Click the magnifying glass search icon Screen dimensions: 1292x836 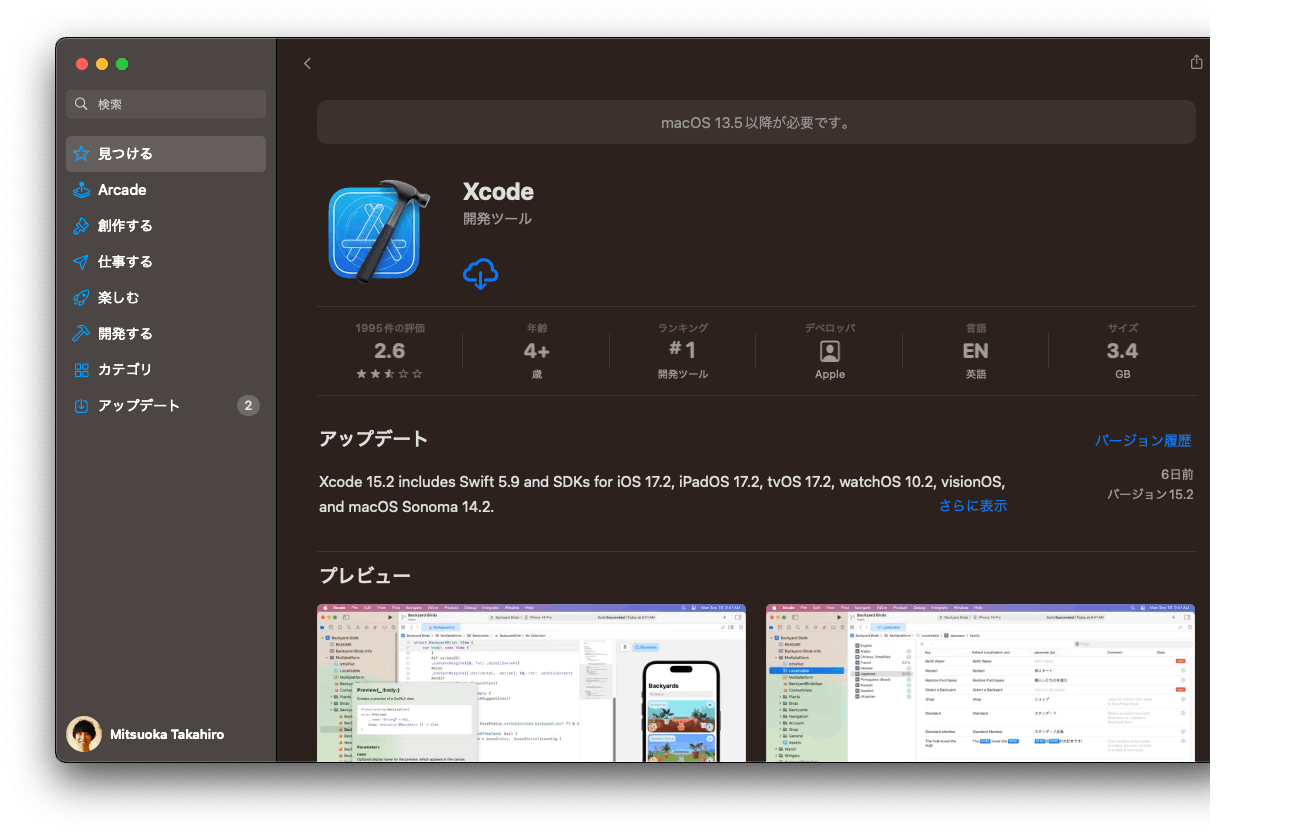82,104
